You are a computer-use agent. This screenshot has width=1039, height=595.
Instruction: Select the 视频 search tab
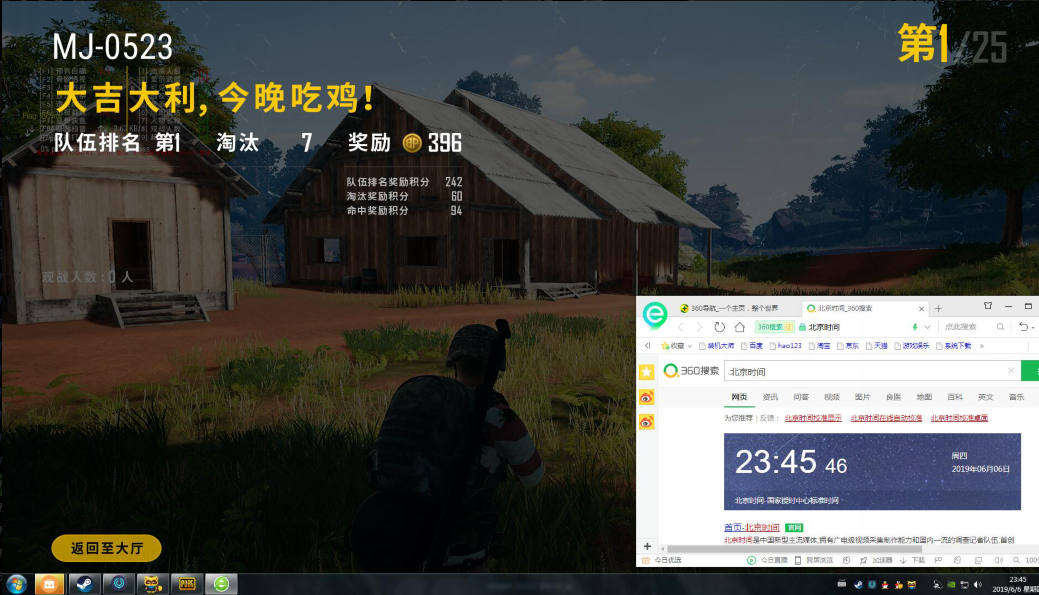coord(832,397)
